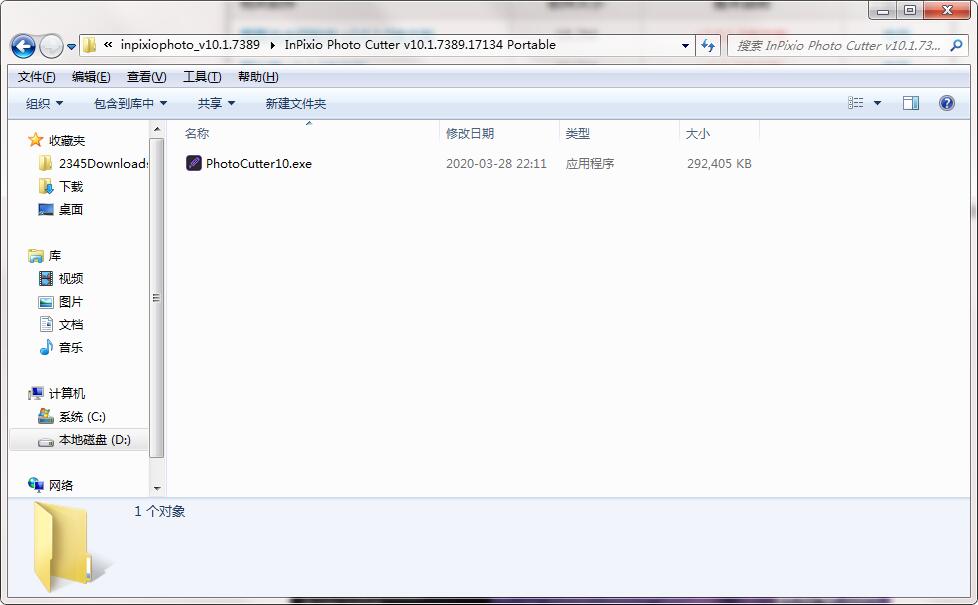Toggle the preview pane icon
The width and height of the screenshot is (978, 605).
(x=911, y=103)
